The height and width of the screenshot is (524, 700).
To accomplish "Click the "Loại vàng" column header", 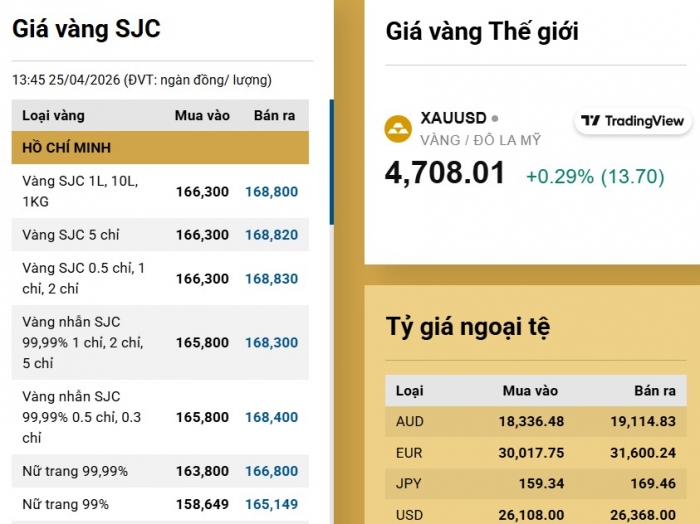I will point(54,116).
